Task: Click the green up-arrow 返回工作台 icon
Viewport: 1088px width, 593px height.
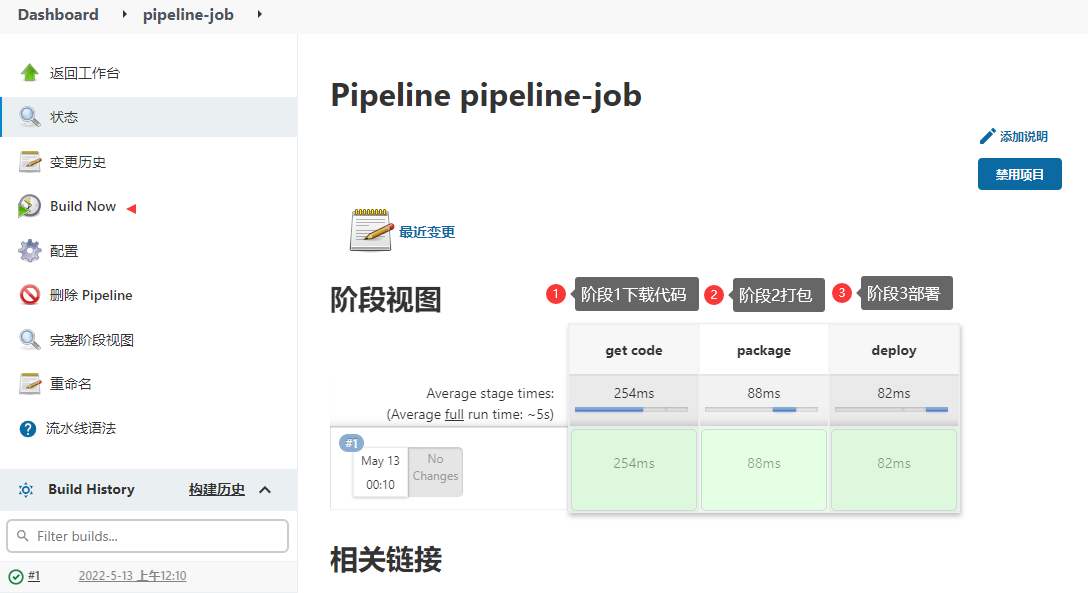Action: (29, 73)
